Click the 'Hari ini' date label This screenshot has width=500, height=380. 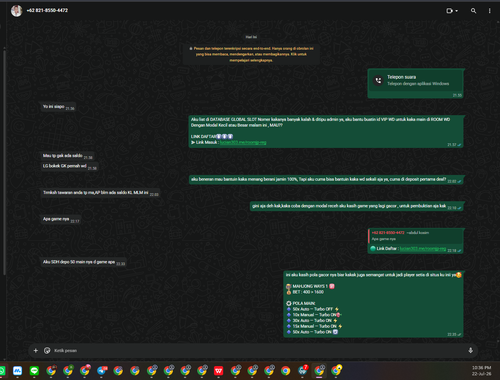tap(251, 37)
